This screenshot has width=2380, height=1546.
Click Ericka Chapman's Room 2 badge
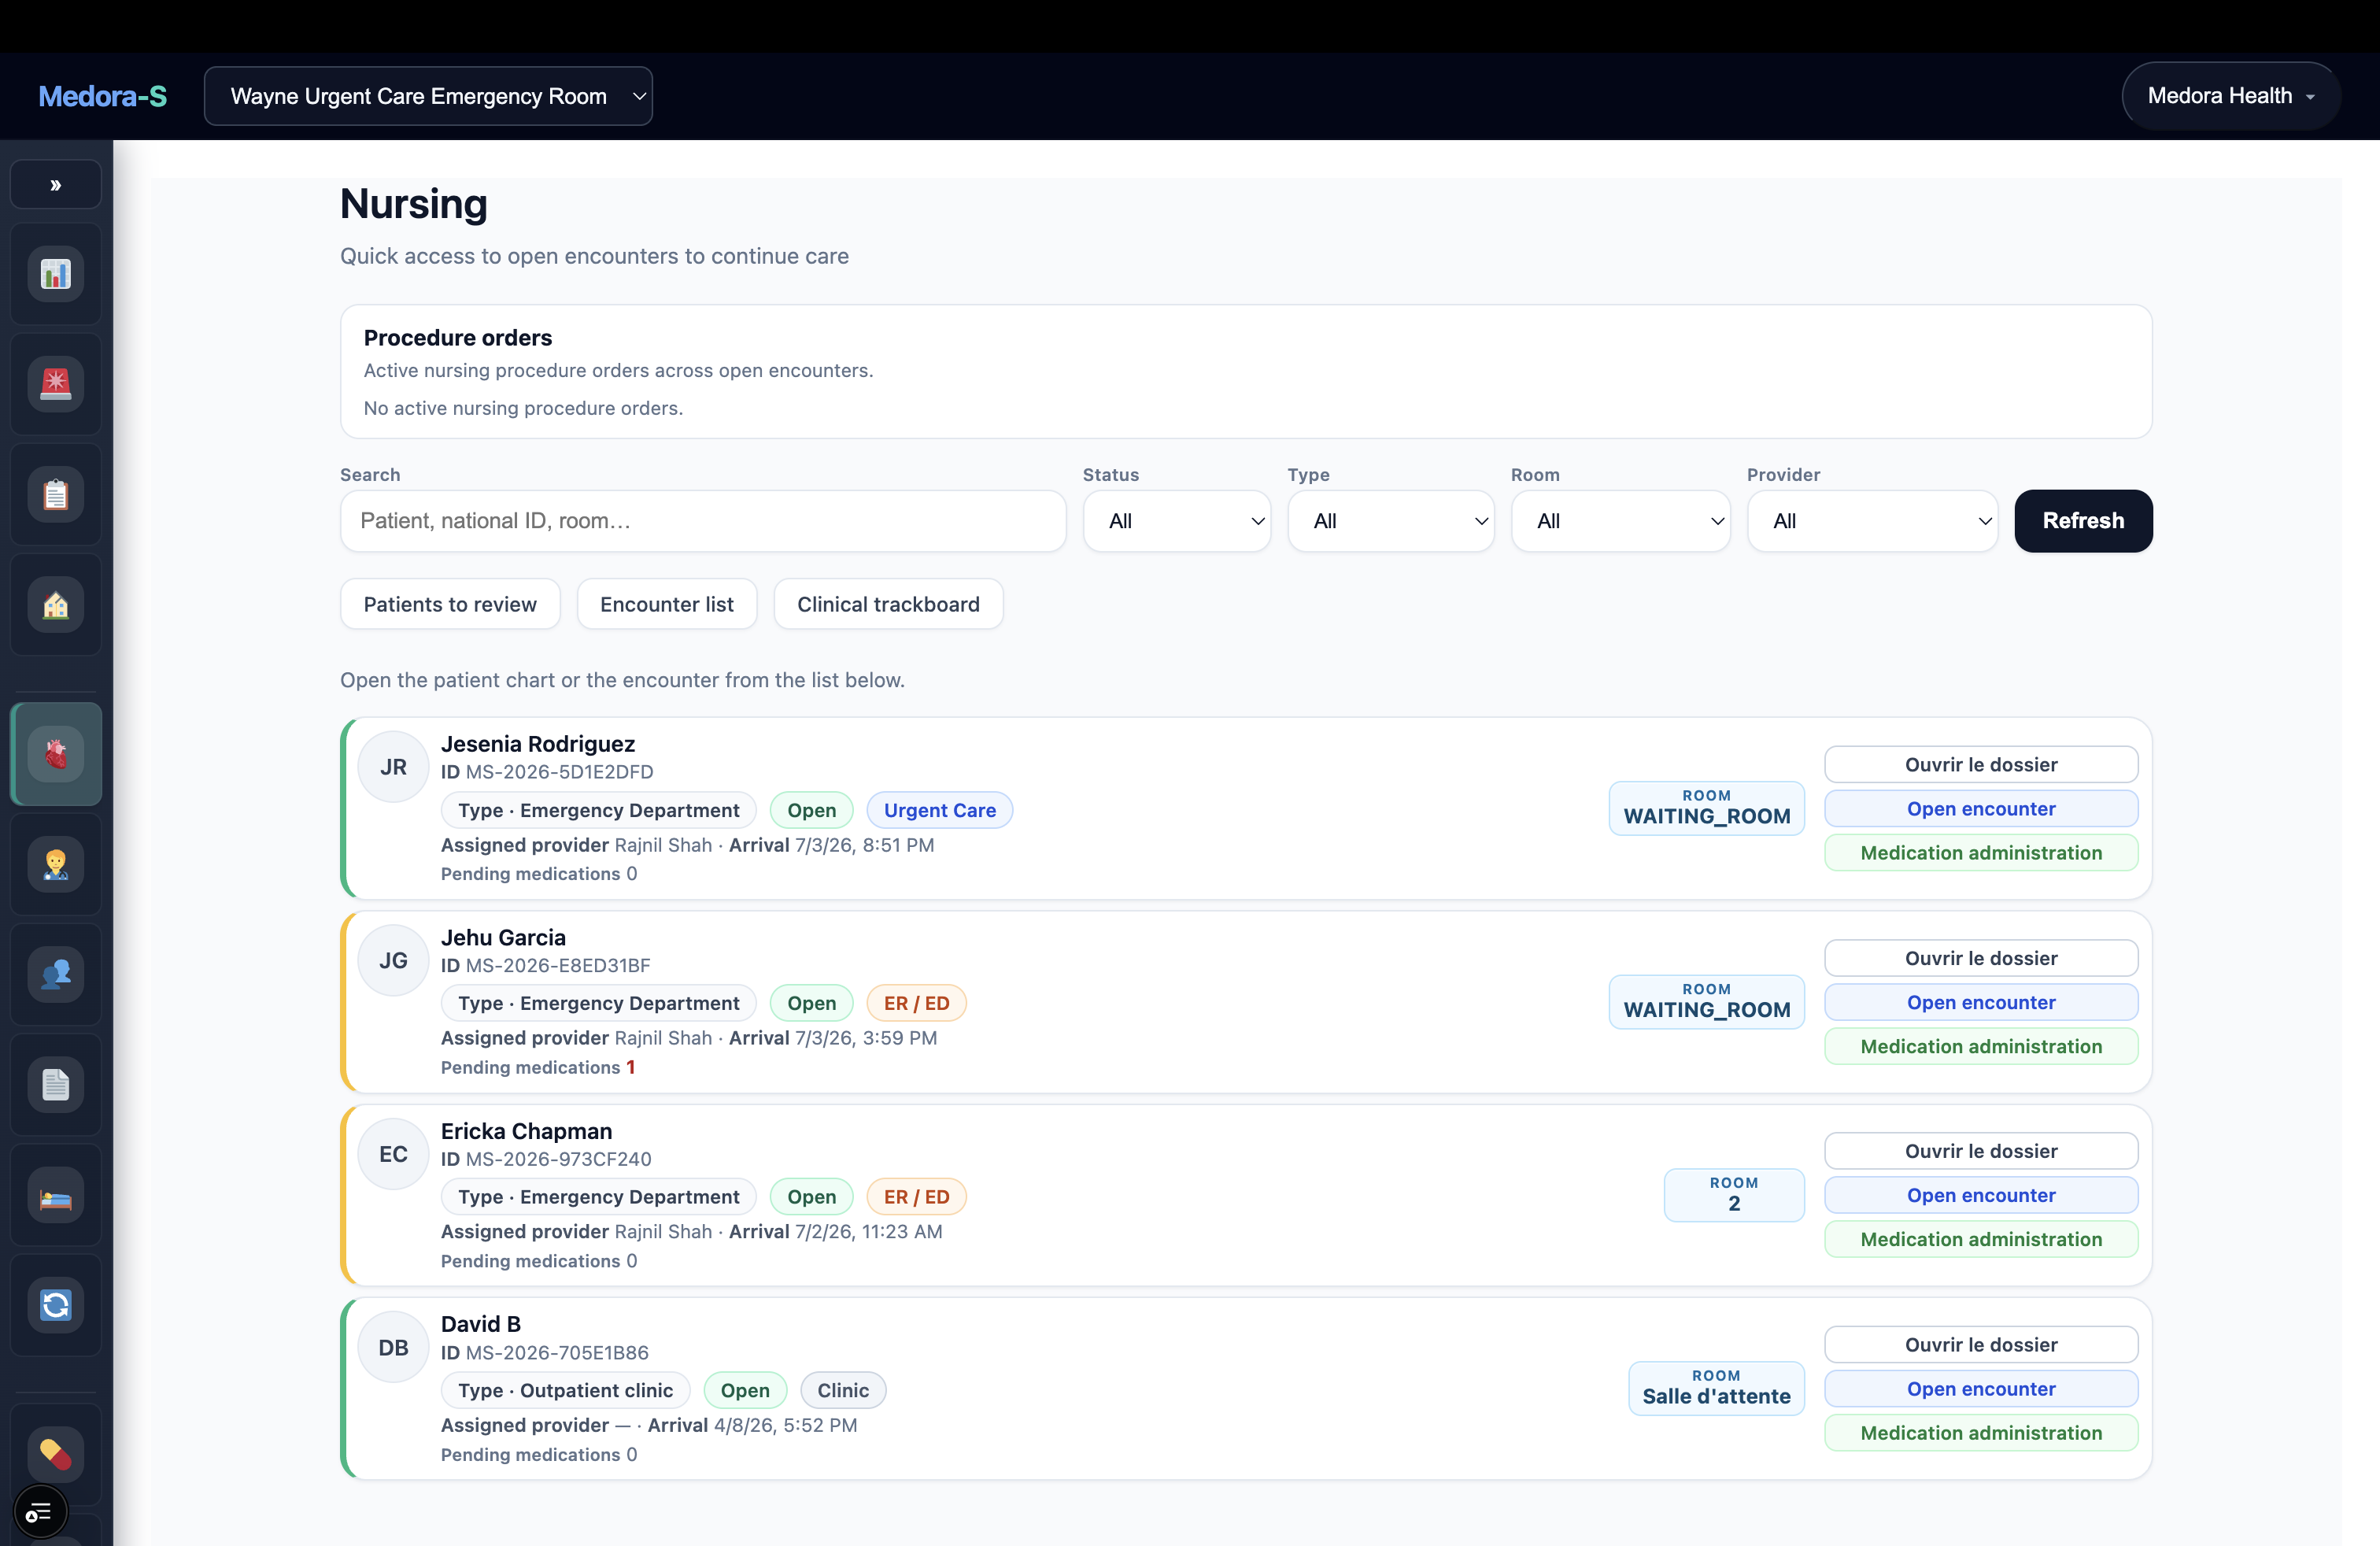click(x=1734, y=1195)
